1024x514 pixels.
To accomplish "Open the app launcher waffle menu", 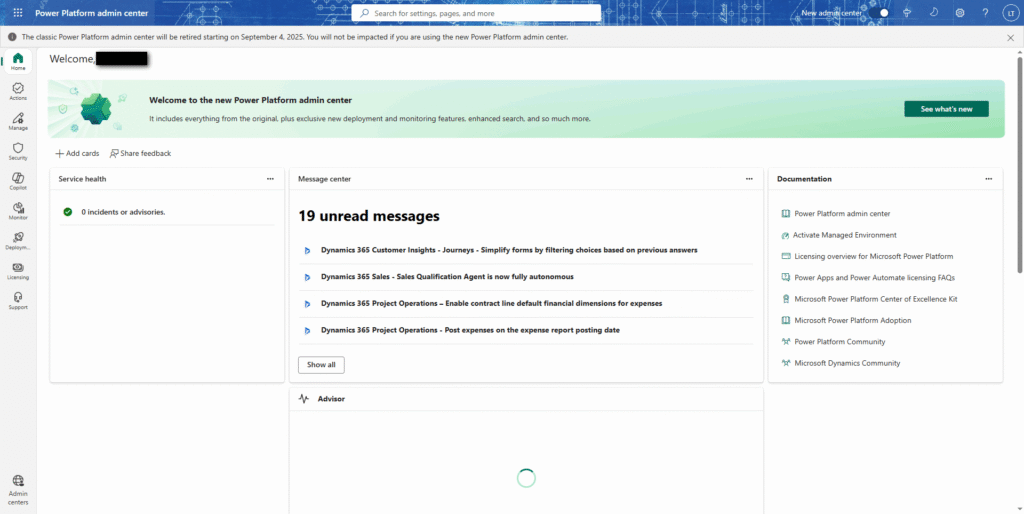I will 17,13.
